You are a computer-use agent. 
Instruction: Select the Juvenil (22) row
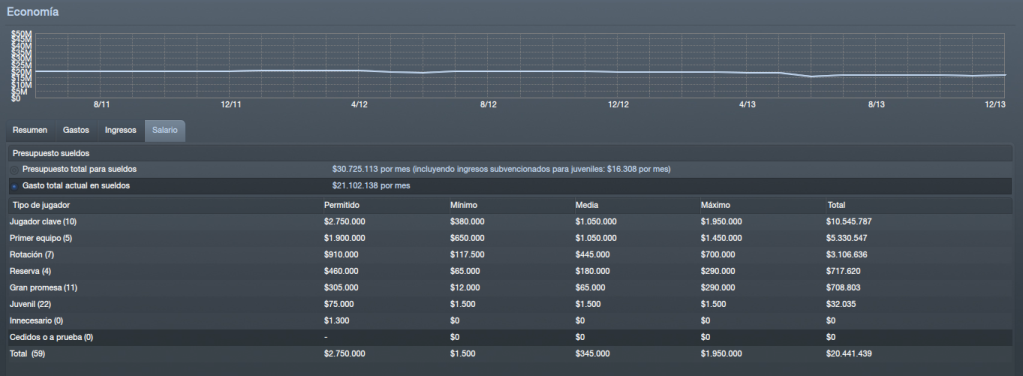click(510, 304)
